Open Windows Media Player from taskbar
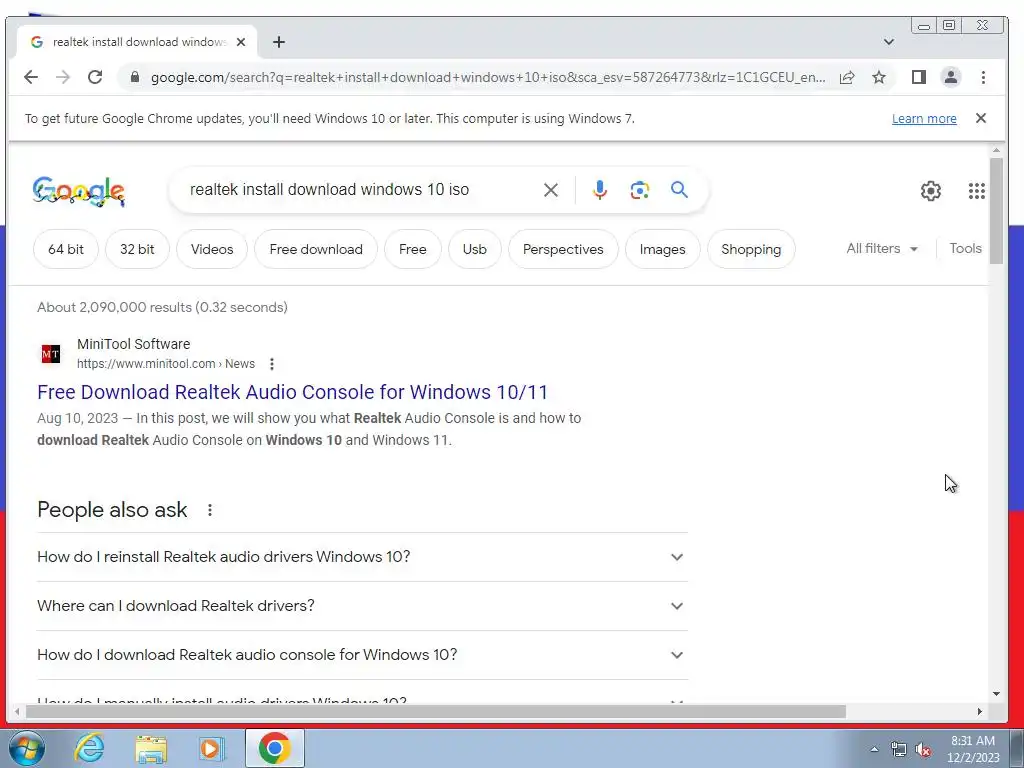The width and height of the screenshot is (1024, 768). (x=212, y=748)
